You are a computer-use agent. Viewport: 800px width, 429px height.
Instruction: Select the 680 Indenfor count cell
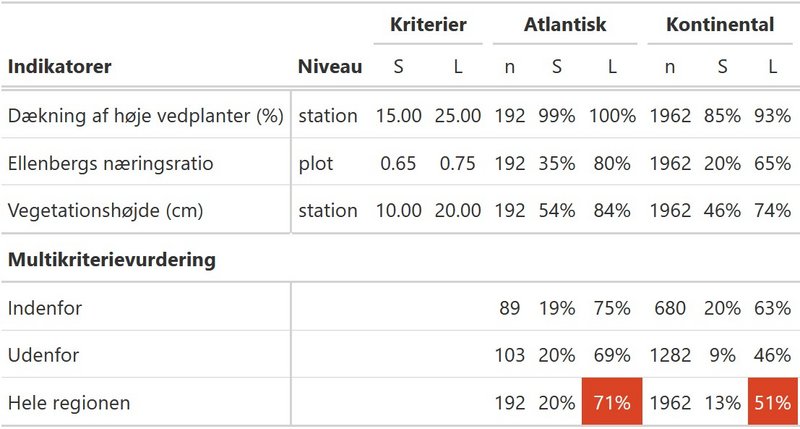point(669,308)
